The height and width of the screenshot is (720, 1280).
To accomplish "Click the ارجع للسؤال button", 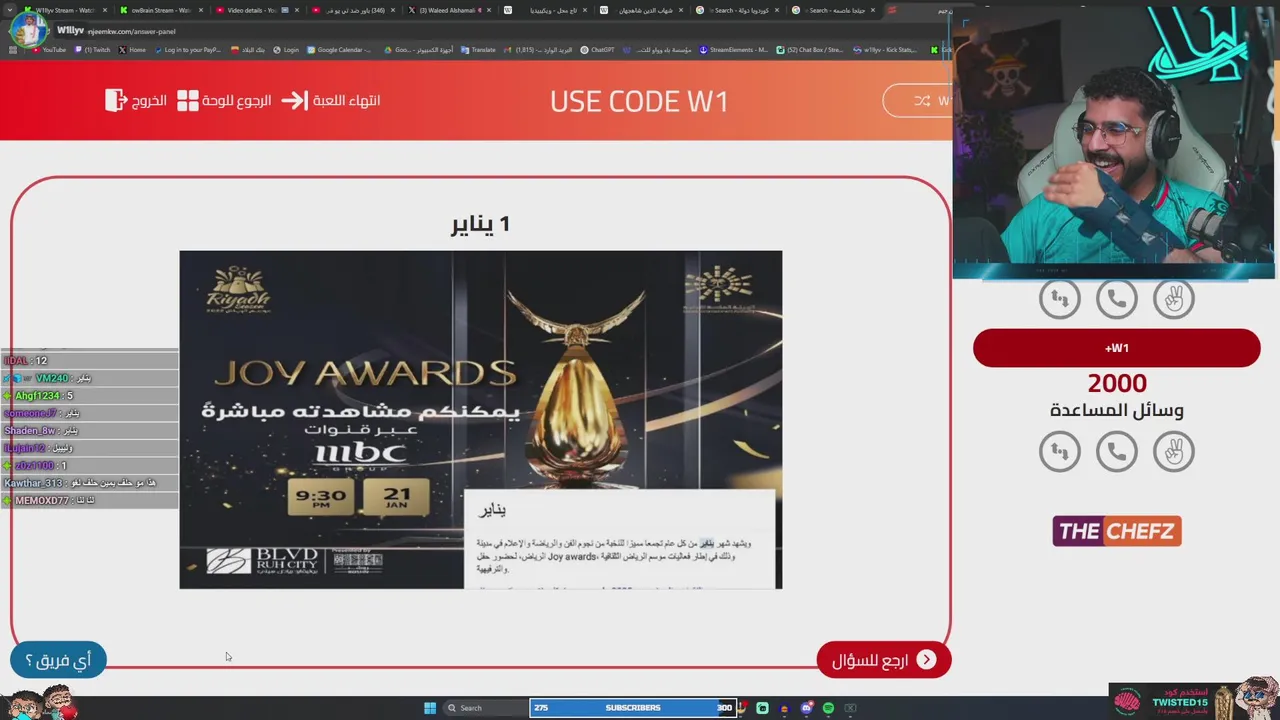I will (x=884, y=659).
